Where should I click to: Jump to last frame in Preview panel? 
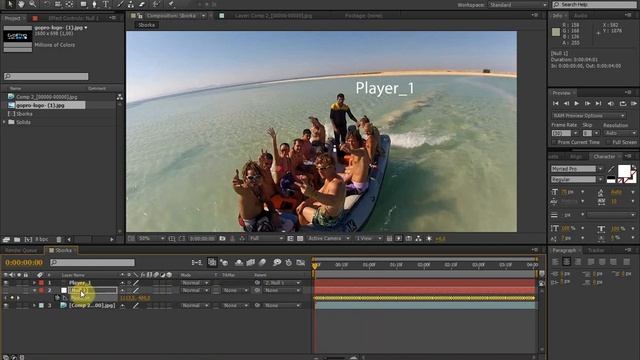pos(598,104)
